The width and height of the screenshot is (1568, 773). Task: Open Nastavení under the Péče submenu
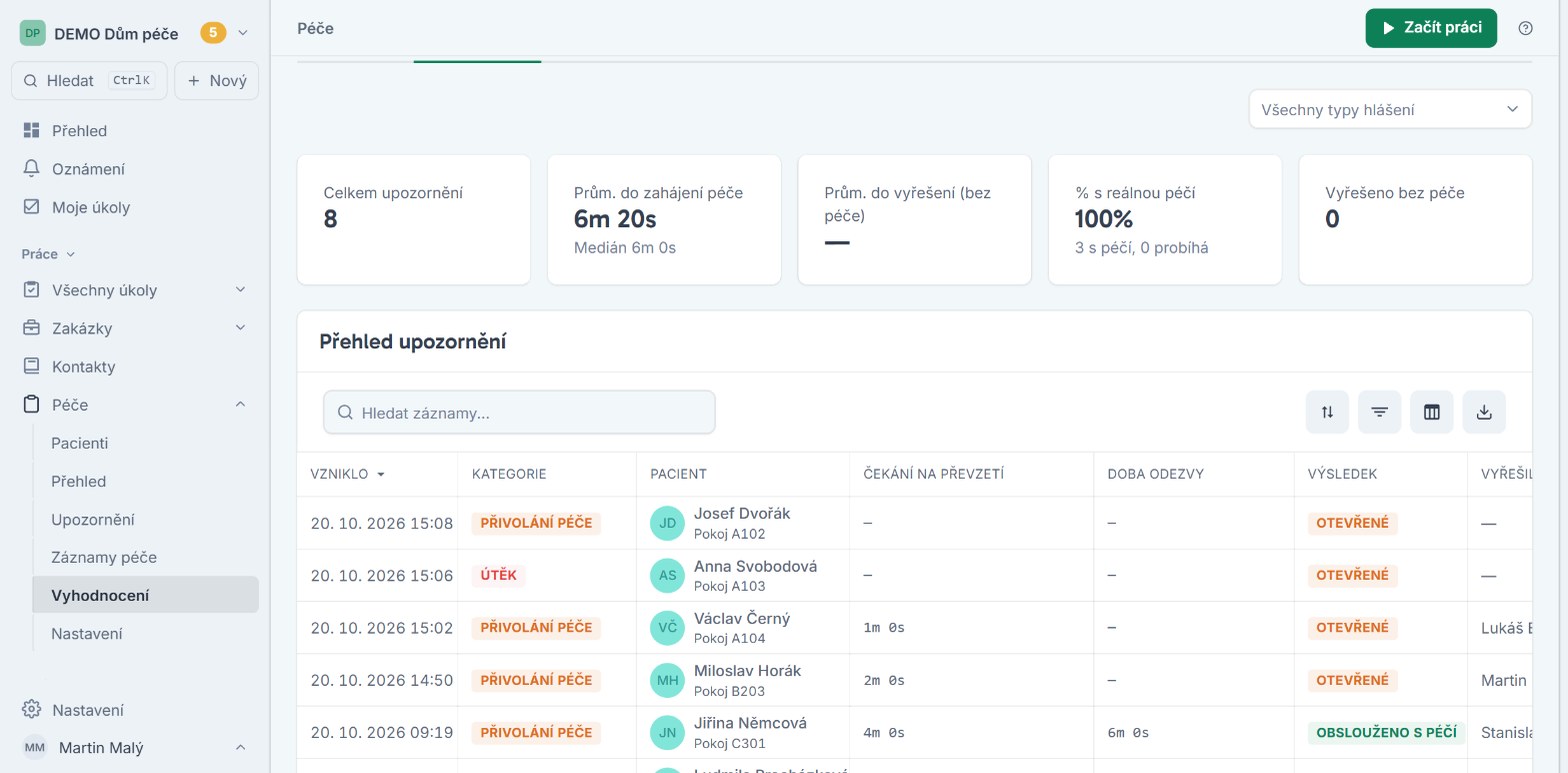pyautogui.click(x=87, y=633)
